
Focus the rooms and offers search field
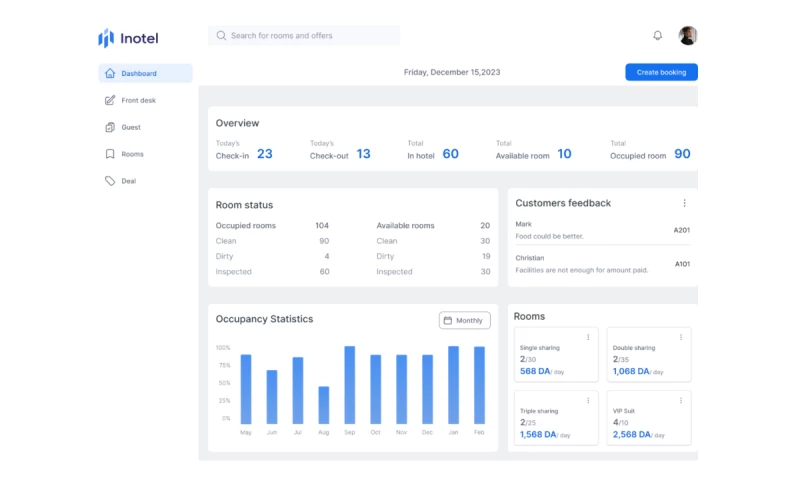[x=310, y=36]
